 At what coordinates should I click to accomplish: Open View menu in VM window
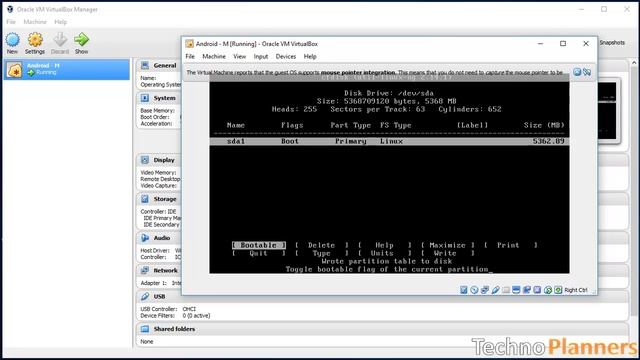coord(240,56)
